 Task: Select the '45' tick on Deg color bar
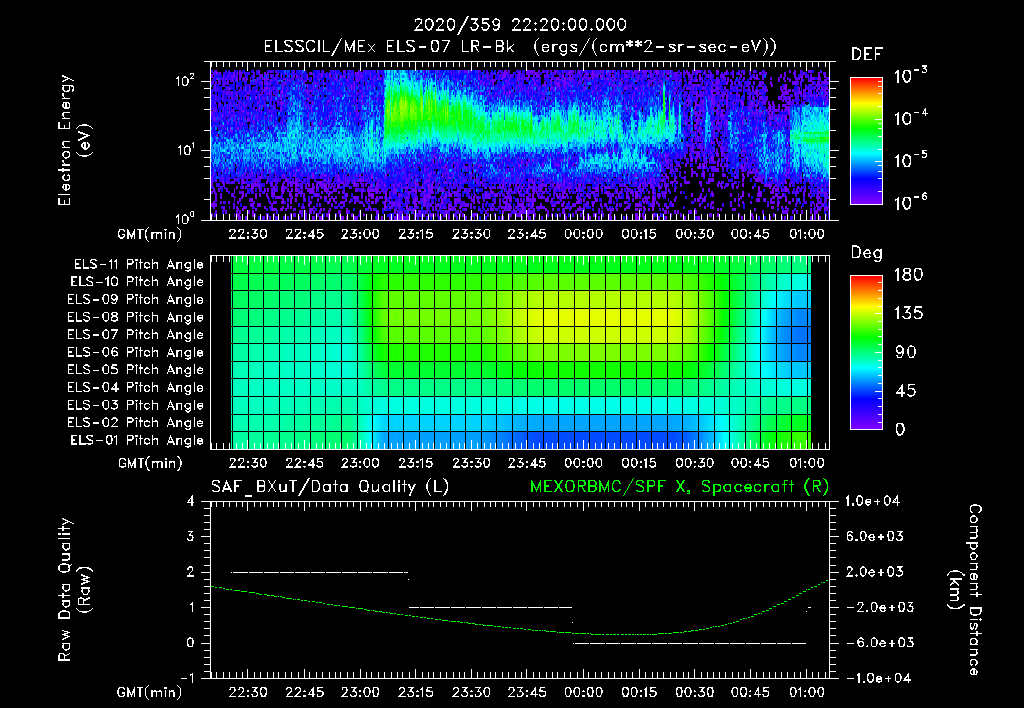tap(906, 391)
